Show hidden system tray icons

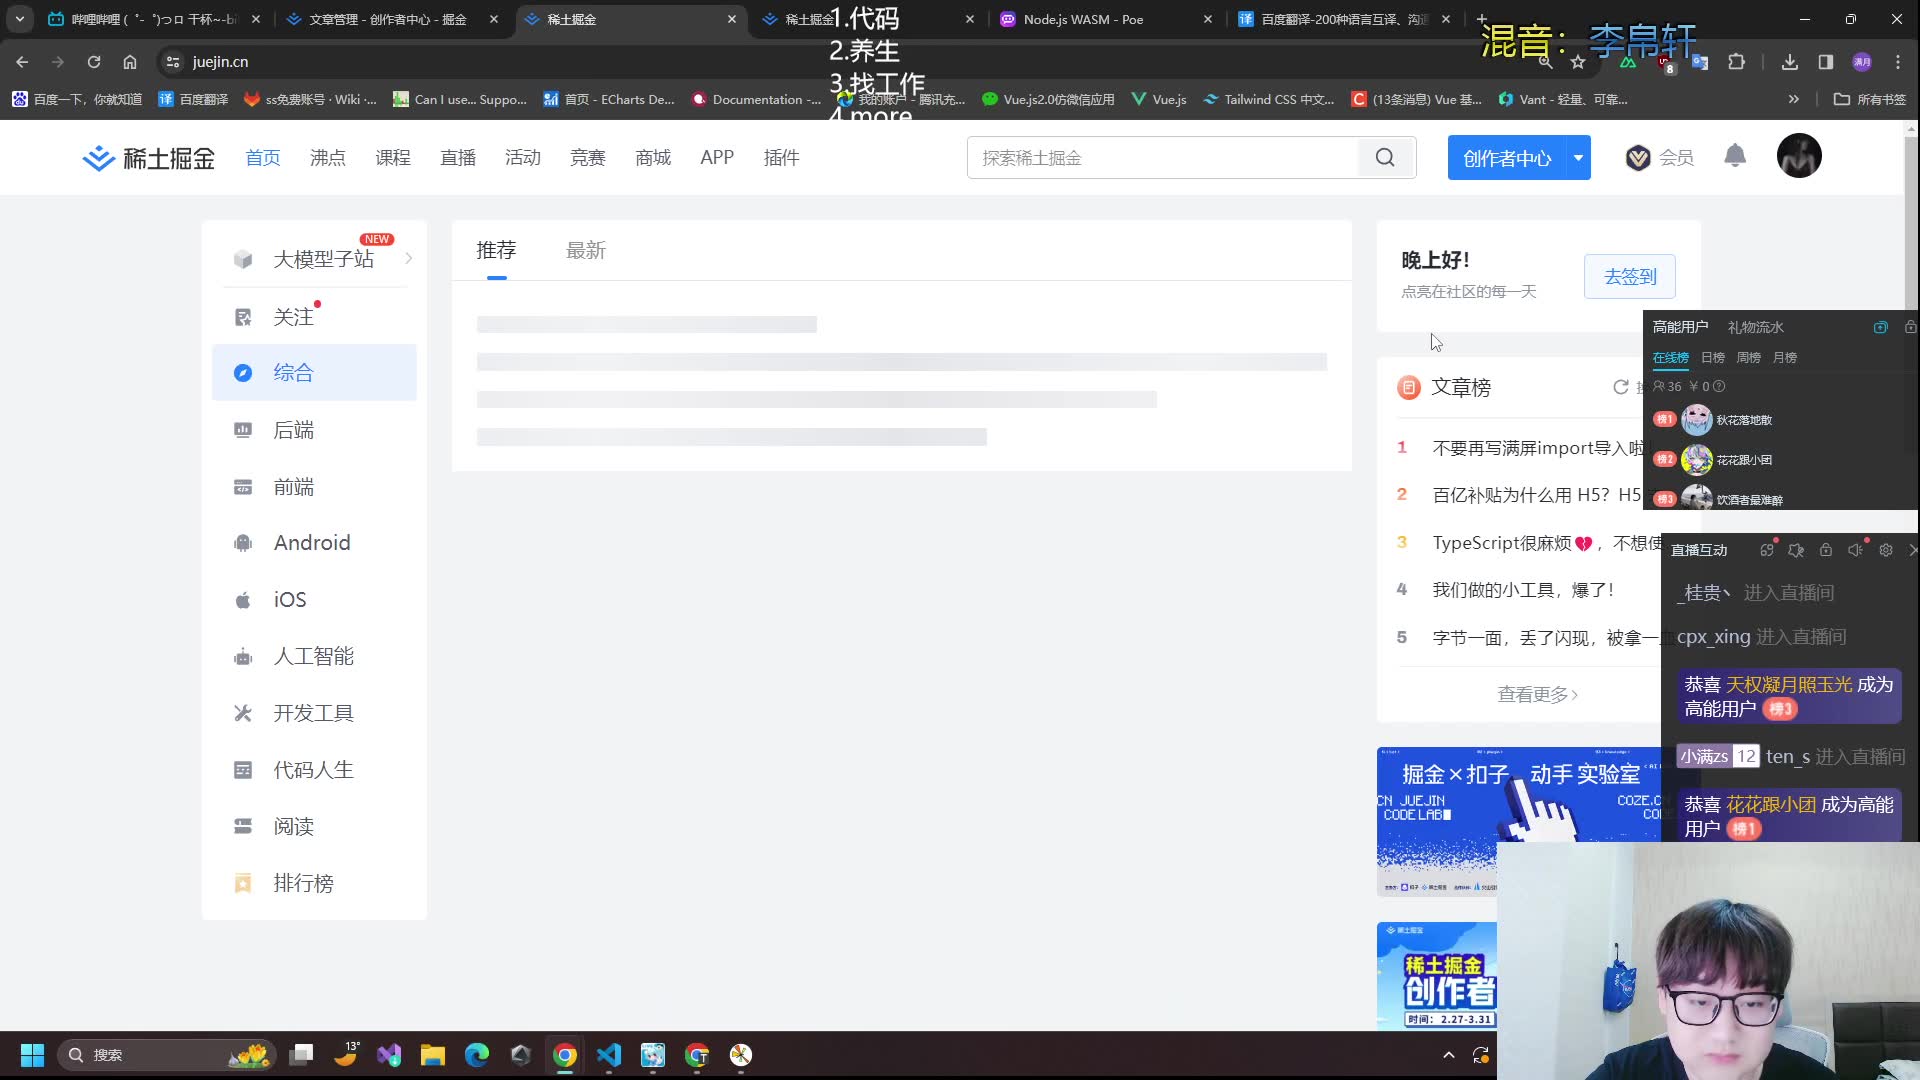1448,1055
